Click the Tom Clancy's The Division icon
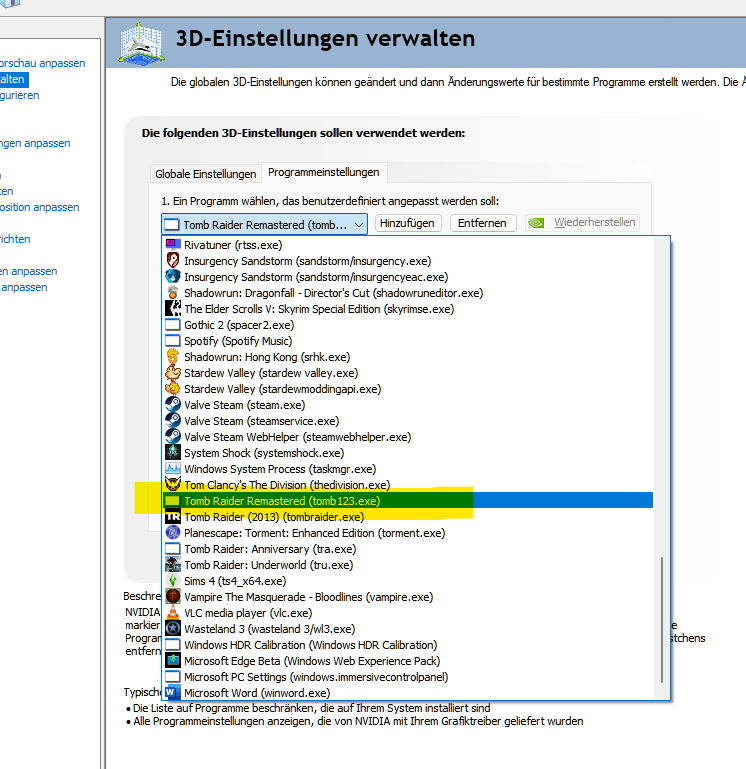Viewport: 746px width, 769px height. point(173,485)
